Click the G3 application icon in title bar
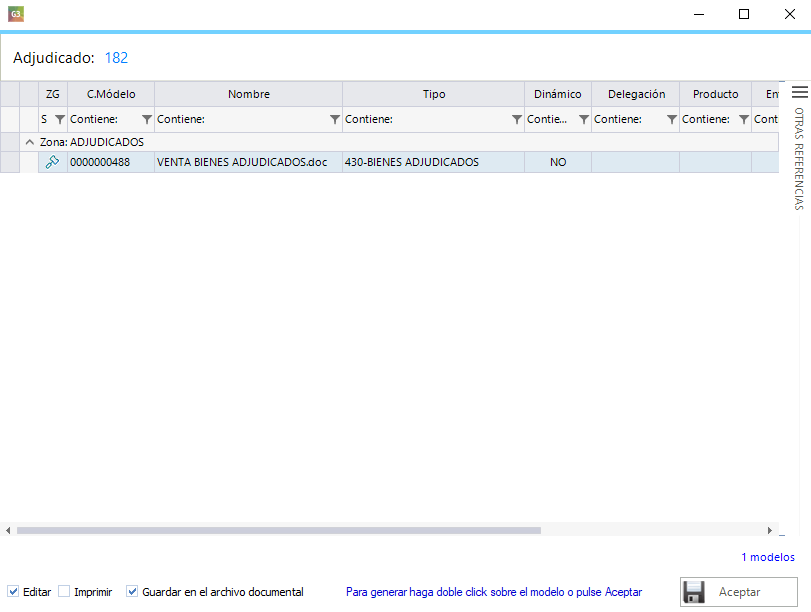This screenshot has height=612, width=811. (16, 14)
